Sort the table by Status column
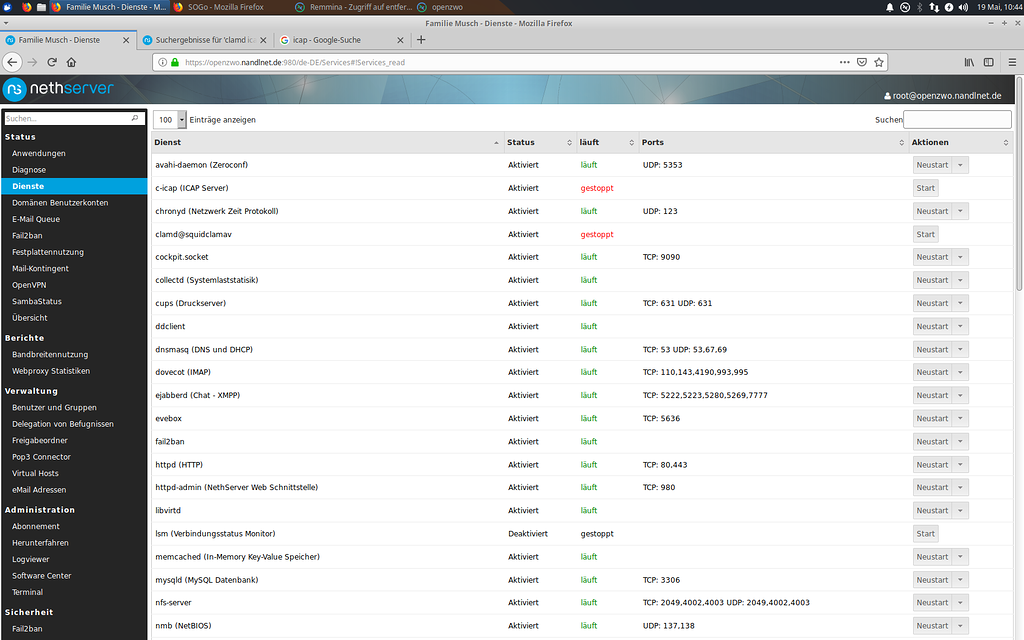 [521, 142]
